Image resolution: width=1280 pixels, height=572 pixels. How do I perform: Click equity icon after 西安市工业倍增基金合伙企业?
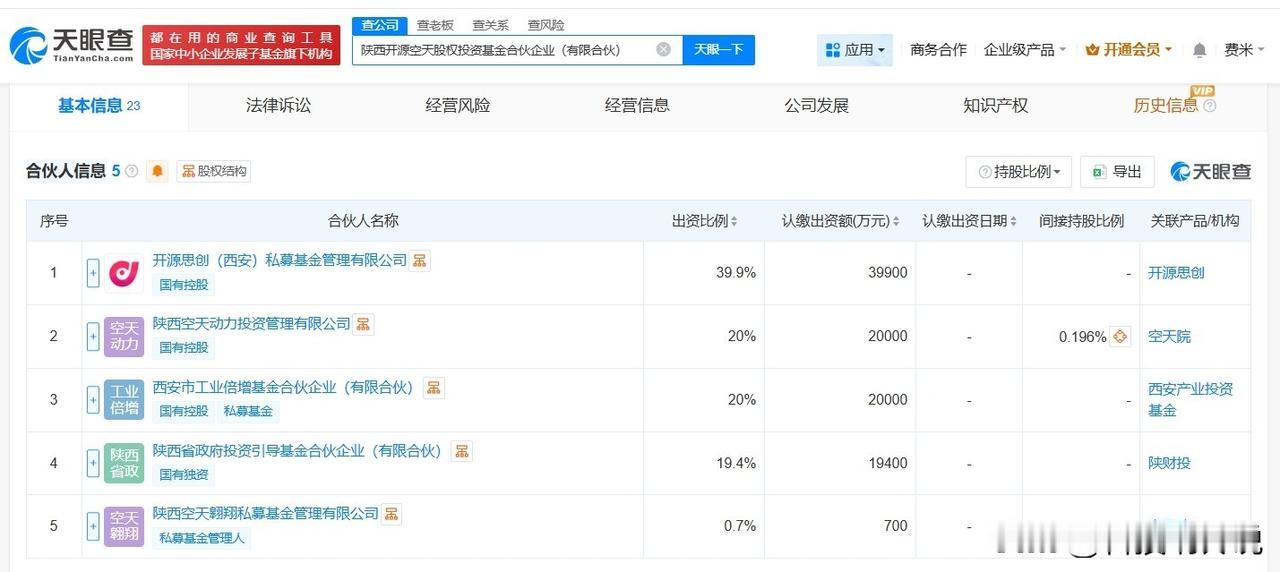[433, 387]
